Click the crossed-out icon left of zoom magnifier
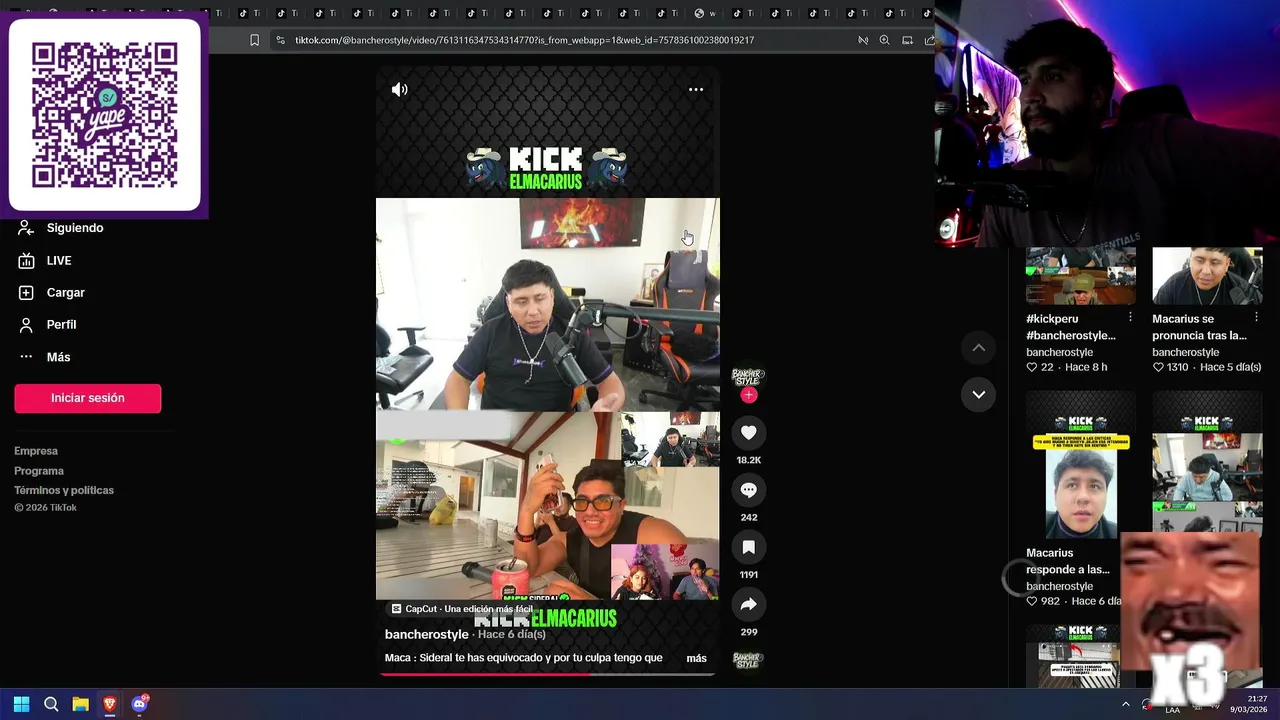 point(862,40)
